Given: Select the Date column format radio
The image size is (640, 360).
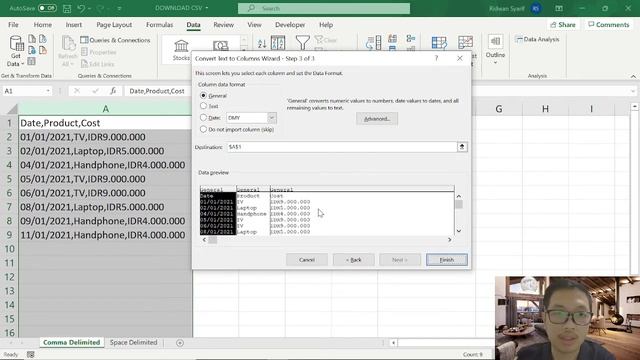Looking at the screenshot, I should click(203, 118).
